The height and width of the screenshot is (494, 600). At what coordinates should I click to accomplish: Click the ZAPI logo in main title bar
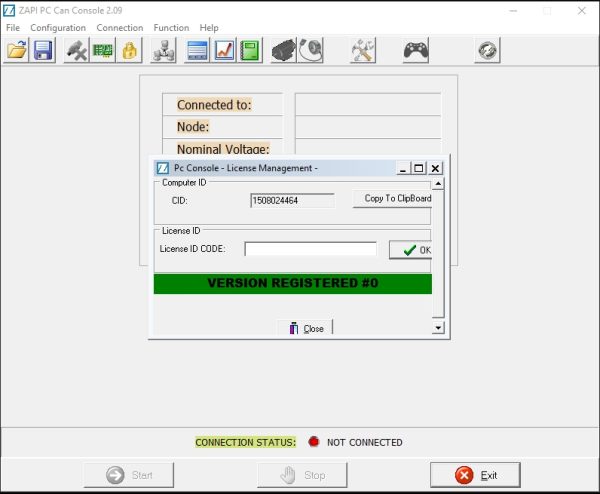tap(9, 10)
